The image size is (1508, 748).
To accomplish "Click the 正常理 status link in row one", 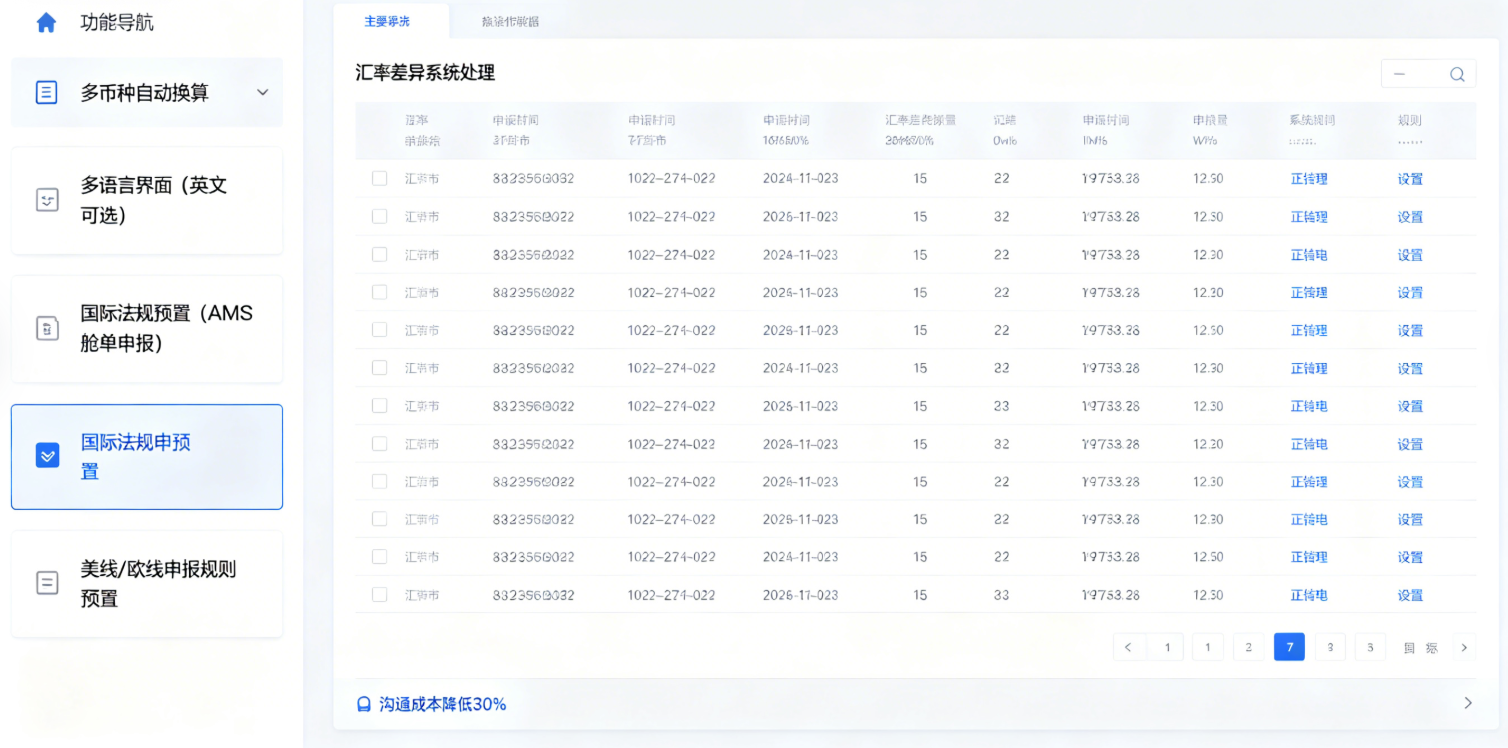I will click(x=1310, y=178).
